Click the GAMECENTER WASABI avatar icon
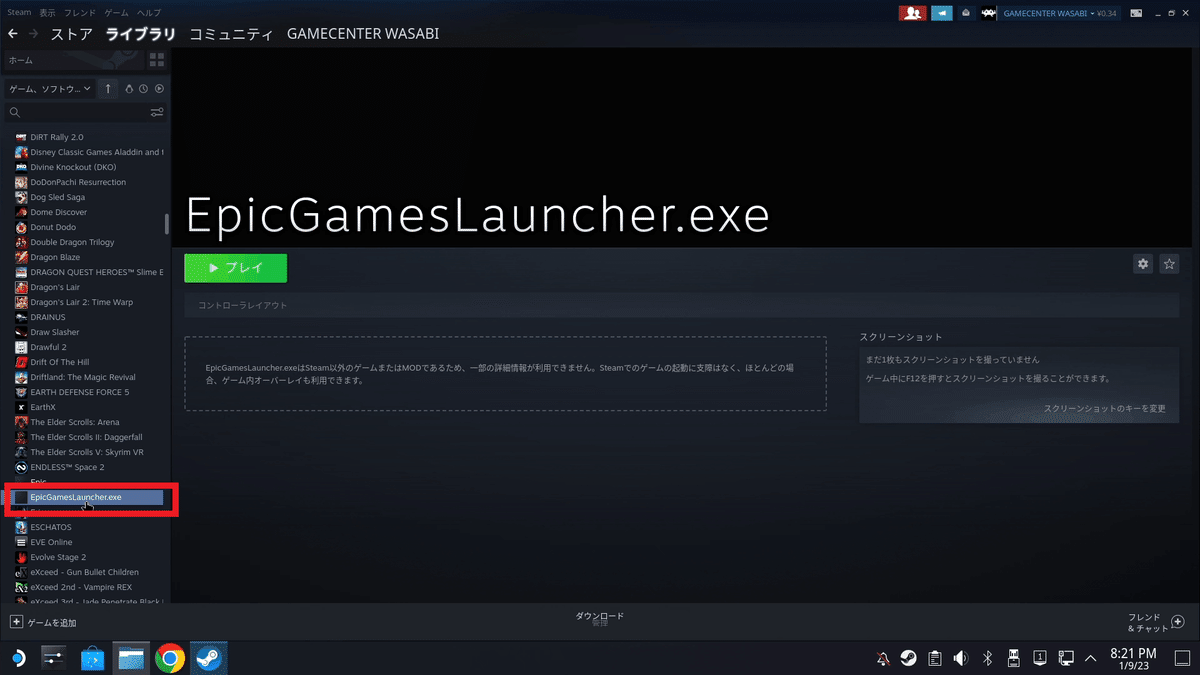Viewport: 1200px width, 675px height. point(989,13)
